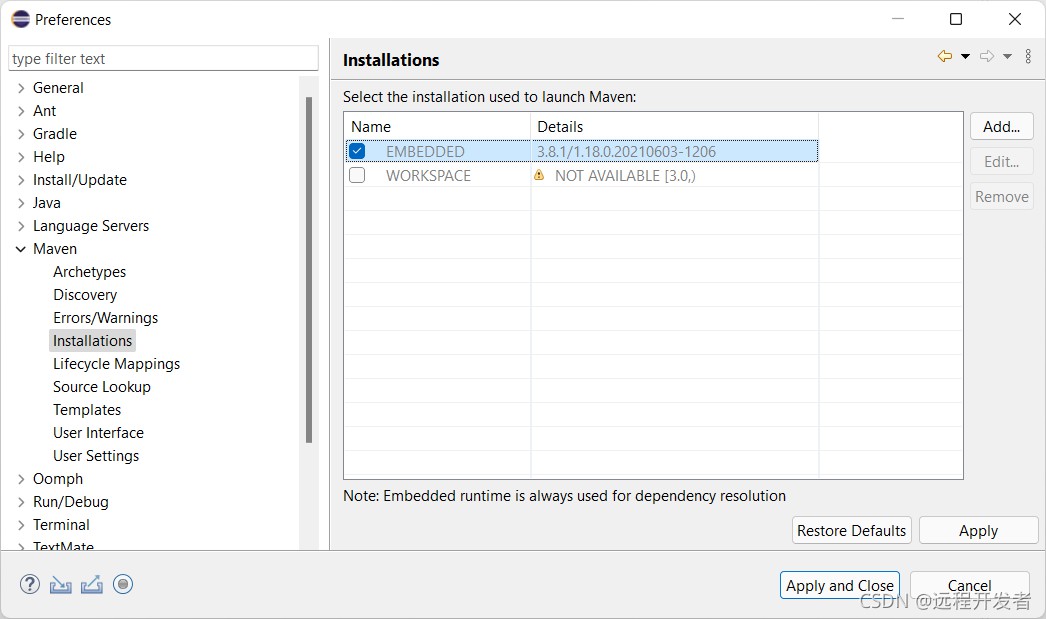Viewport: 1046px width, 619px height.
Task: Click into the type filter text field
Action: click(163, 59)
